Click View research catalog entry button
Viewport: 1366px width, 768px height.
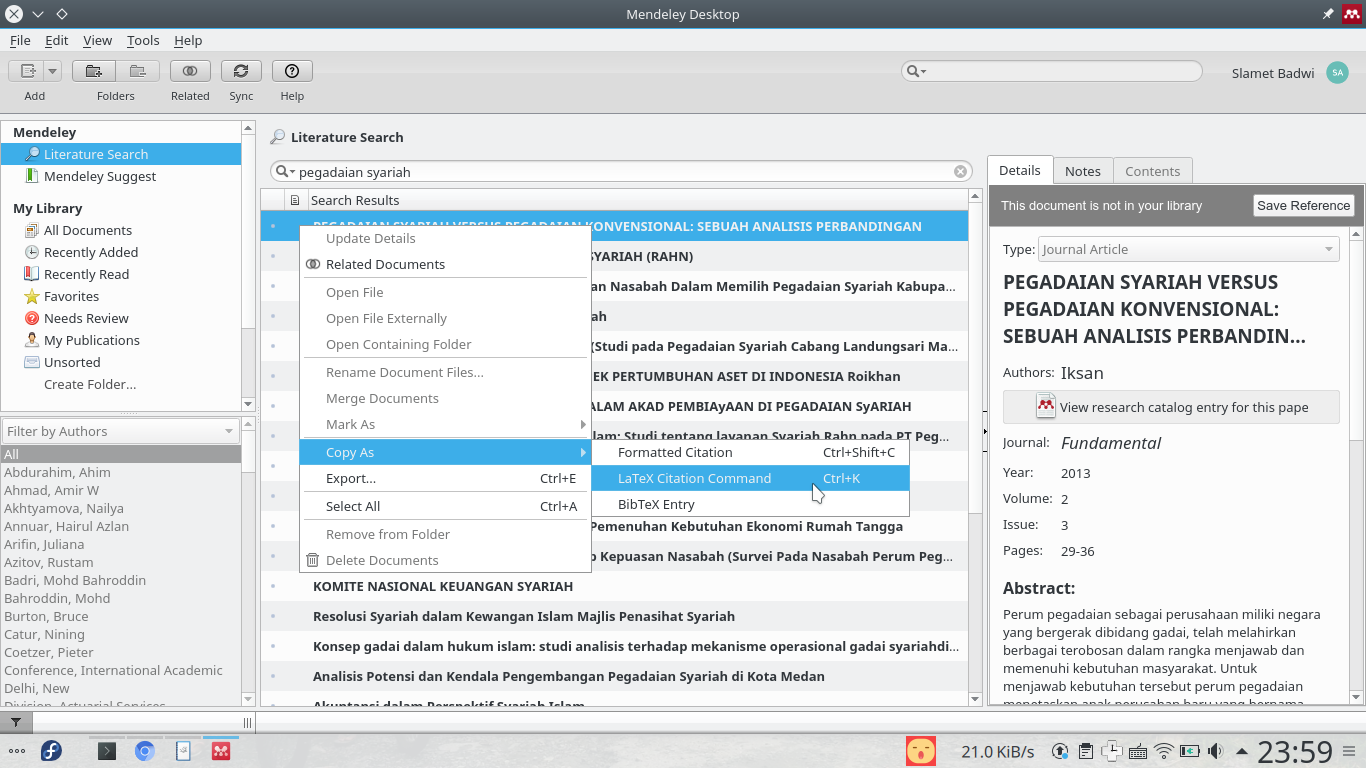coord(1171,407)
